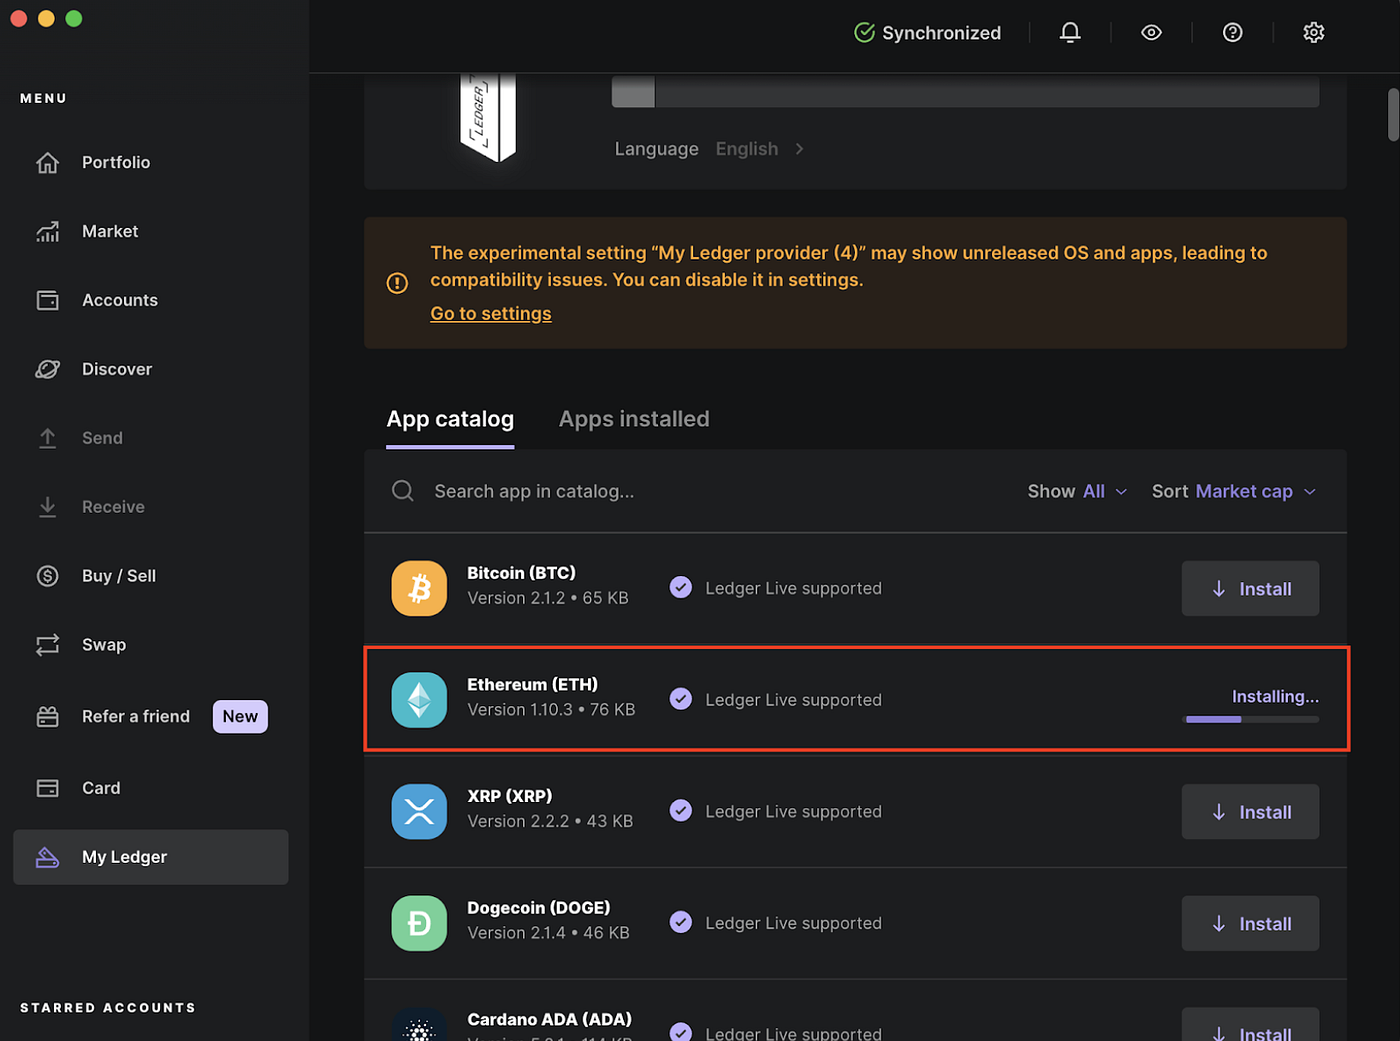Click the Cardano ADA (ADA) app name
This screenshot has width=1400, height=1041.
[x=549, y=1019]
